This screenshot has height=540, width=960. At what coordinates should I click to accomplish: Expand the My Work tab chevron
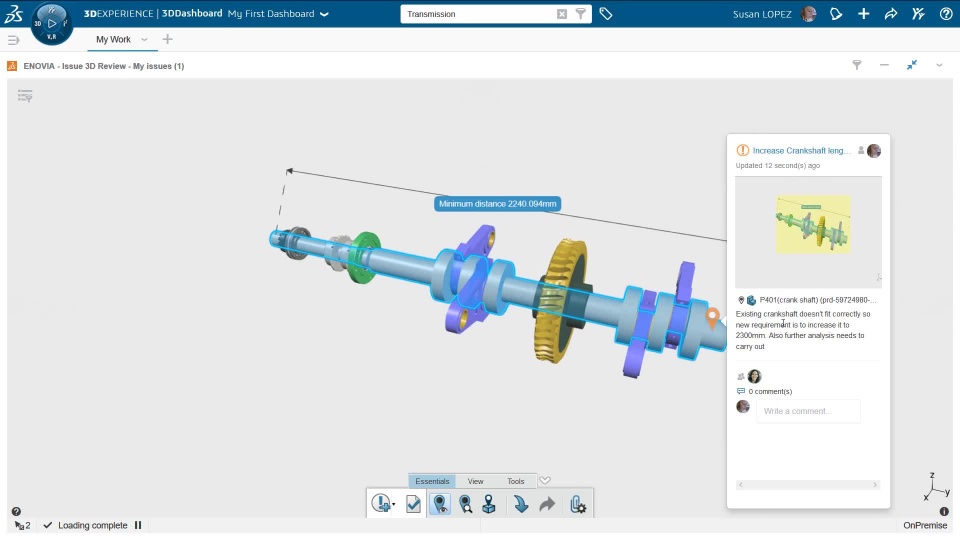pyautogui.click(x=144, y=40)
